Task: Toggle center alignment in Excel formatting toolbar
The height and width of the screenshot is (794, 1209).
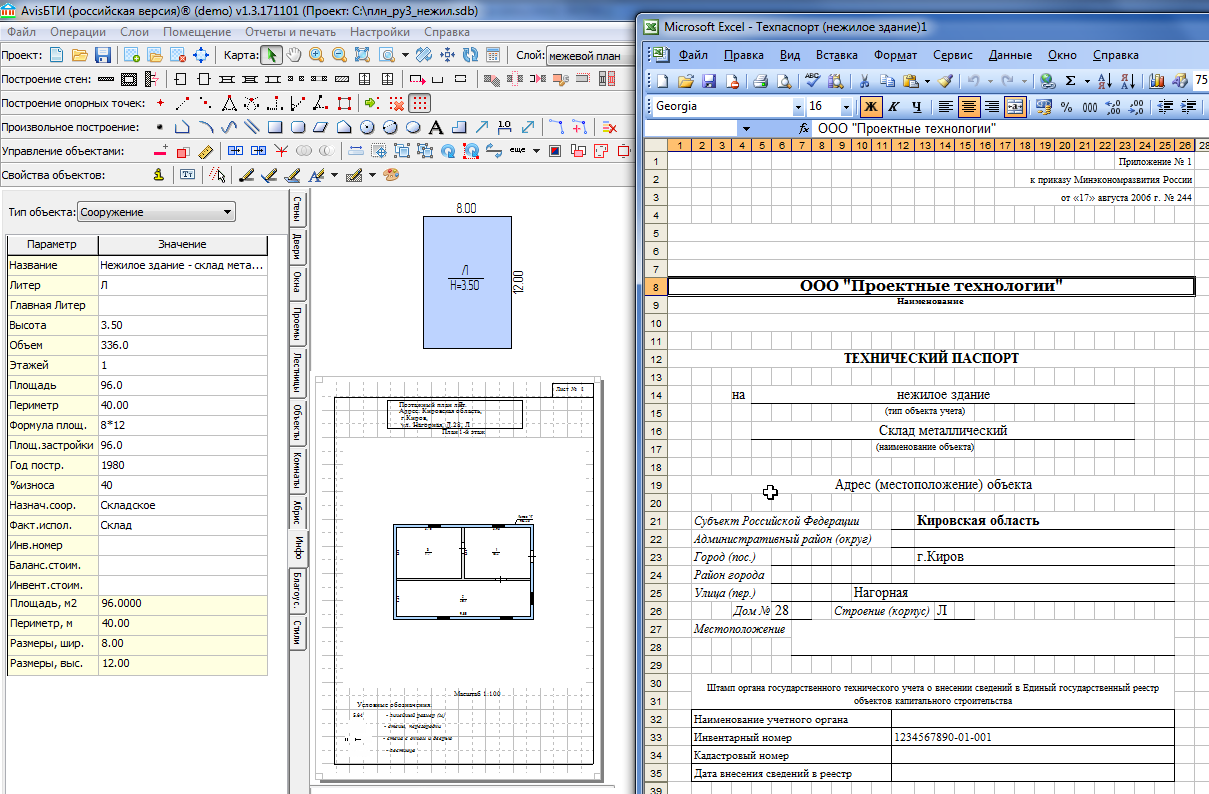Action: [x=968, y=106]
